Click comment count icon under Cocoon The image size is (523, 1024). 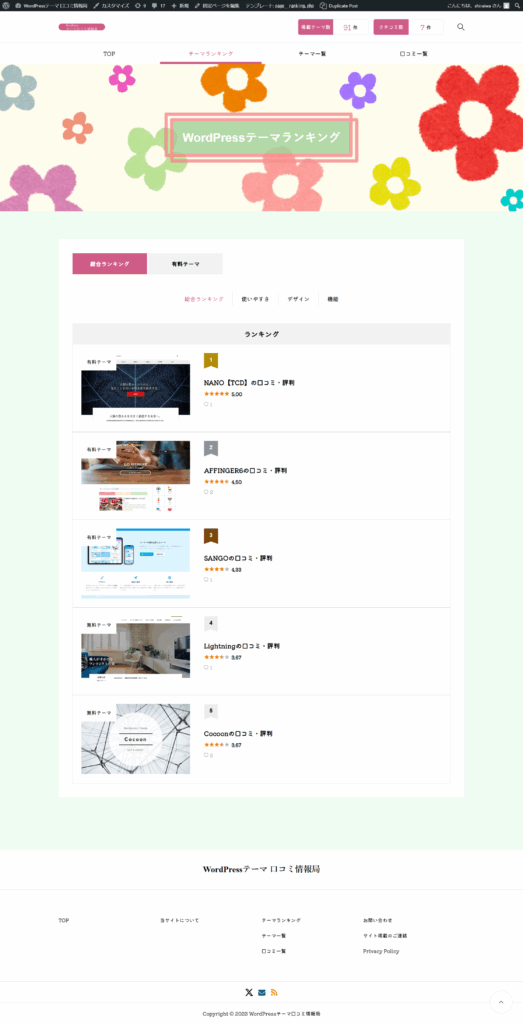click(x=208, y=755)
